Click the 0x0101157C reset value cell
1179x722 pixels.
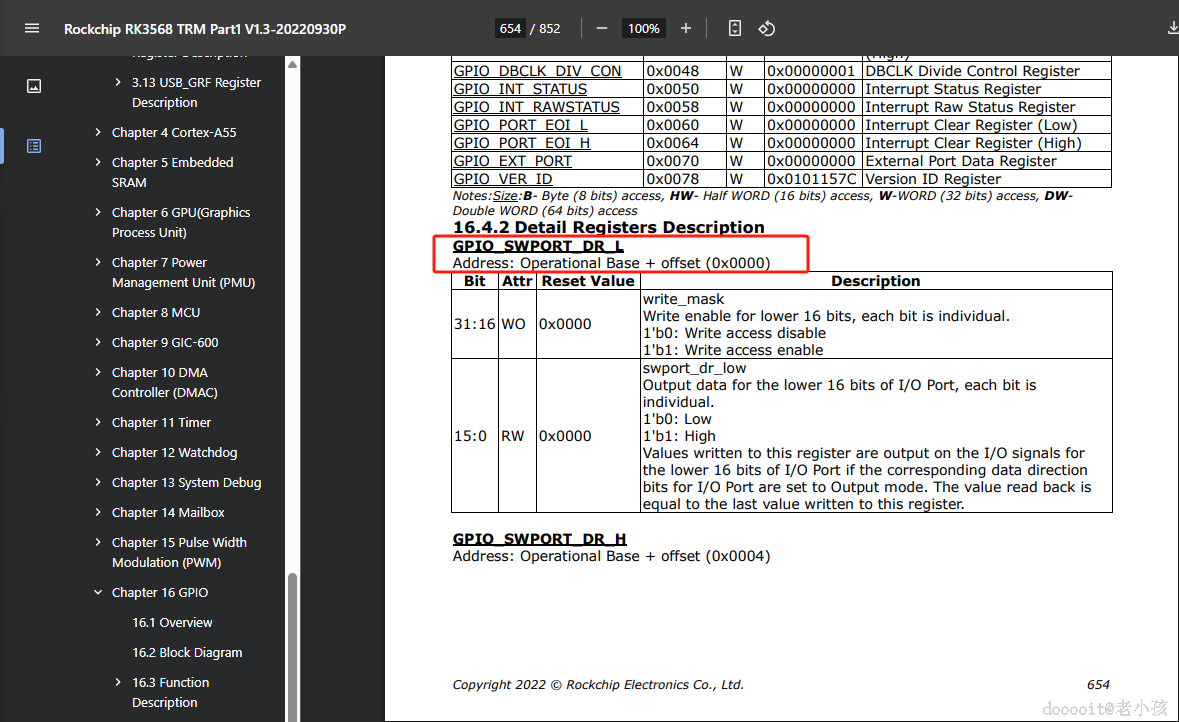[812, 179]
